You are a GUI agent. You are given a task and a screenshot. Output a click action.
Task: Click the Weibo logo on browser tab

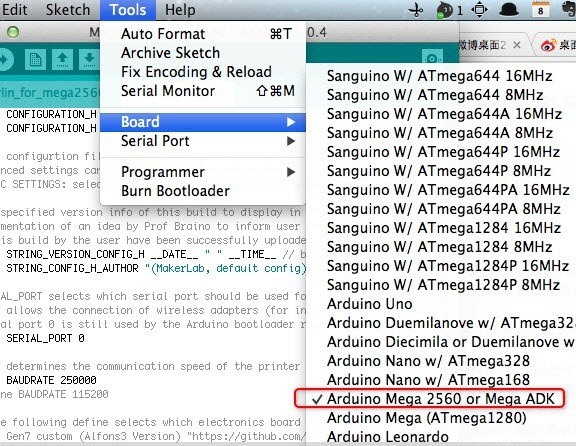pos(548,45)
